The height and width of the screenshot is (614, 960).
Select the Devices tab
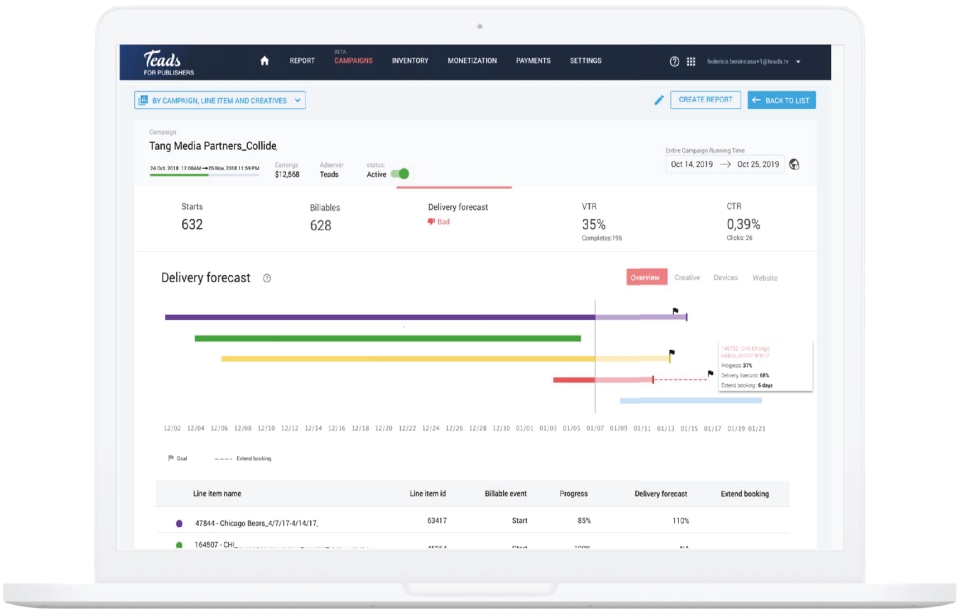(725, 278)
